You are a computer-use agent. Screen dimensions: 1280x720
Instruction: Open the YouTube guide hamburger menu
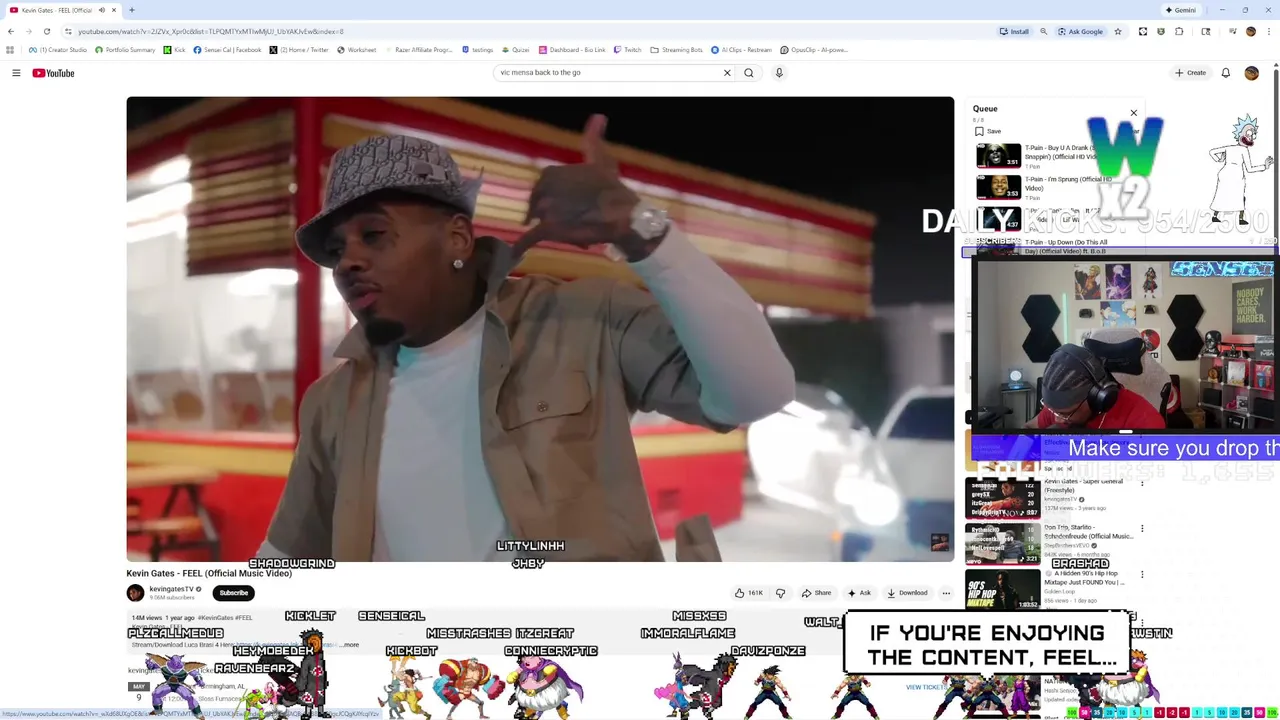(16, 73)
